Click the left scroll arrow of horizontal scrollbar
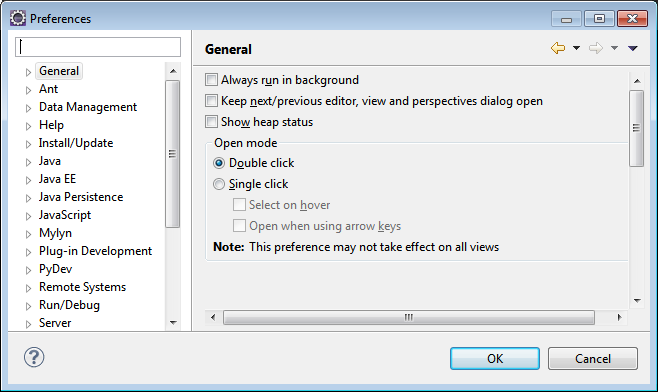The image size is (658, 392). click(213, 317)
